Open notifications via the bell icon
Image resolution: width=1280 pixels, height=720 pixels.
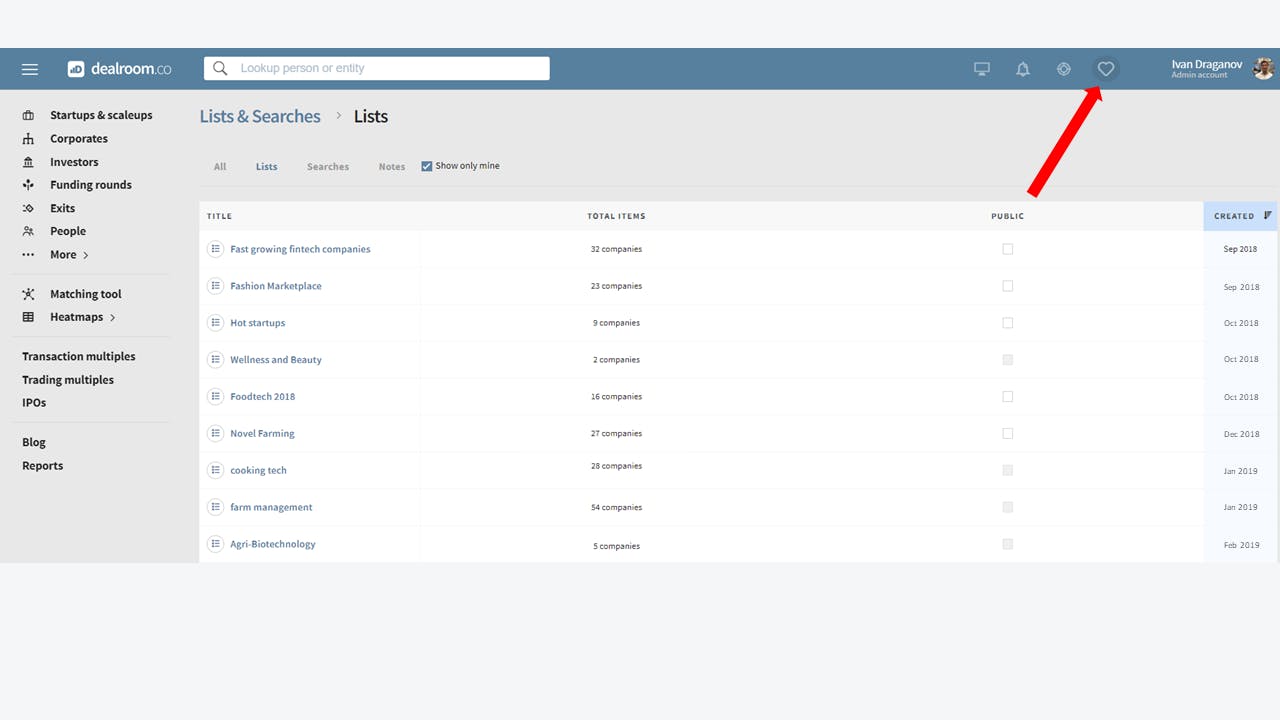point(1022,68)
